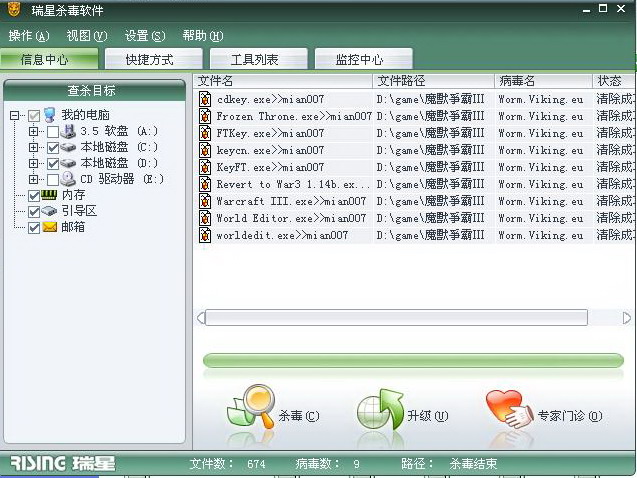Screen dimensions: 637x478
Task: Select the row Warcraft III.exe>>mian007
Action: 415,201
